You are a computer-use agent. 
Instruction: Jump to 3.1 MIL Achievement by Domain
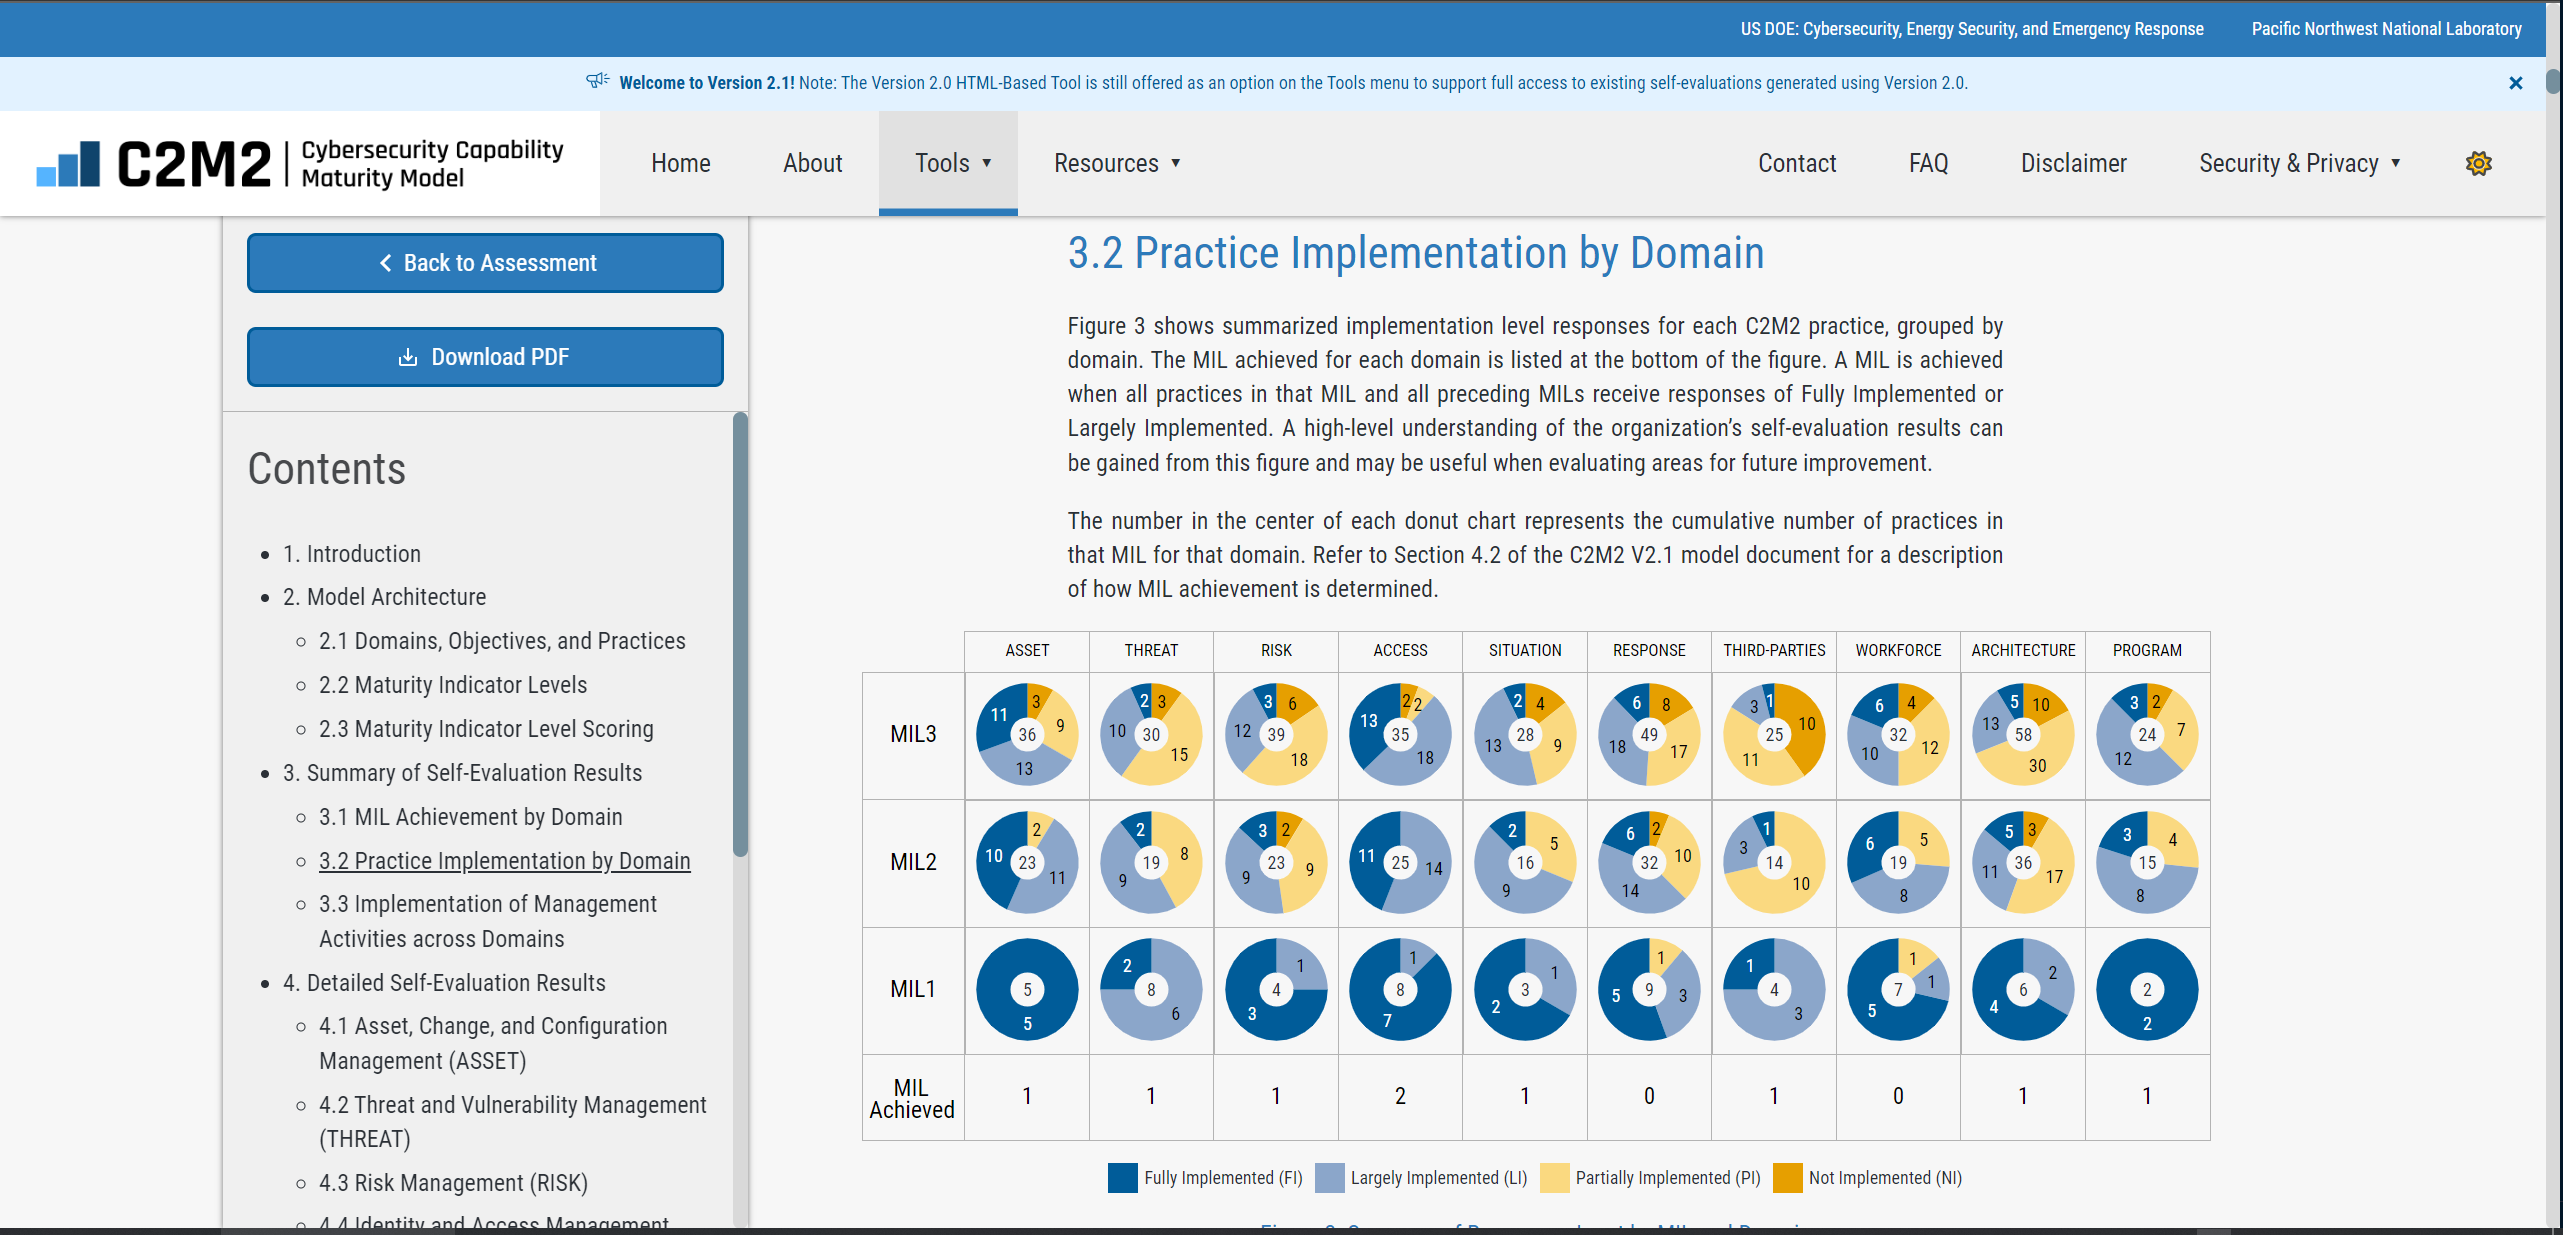coord(470,817)
